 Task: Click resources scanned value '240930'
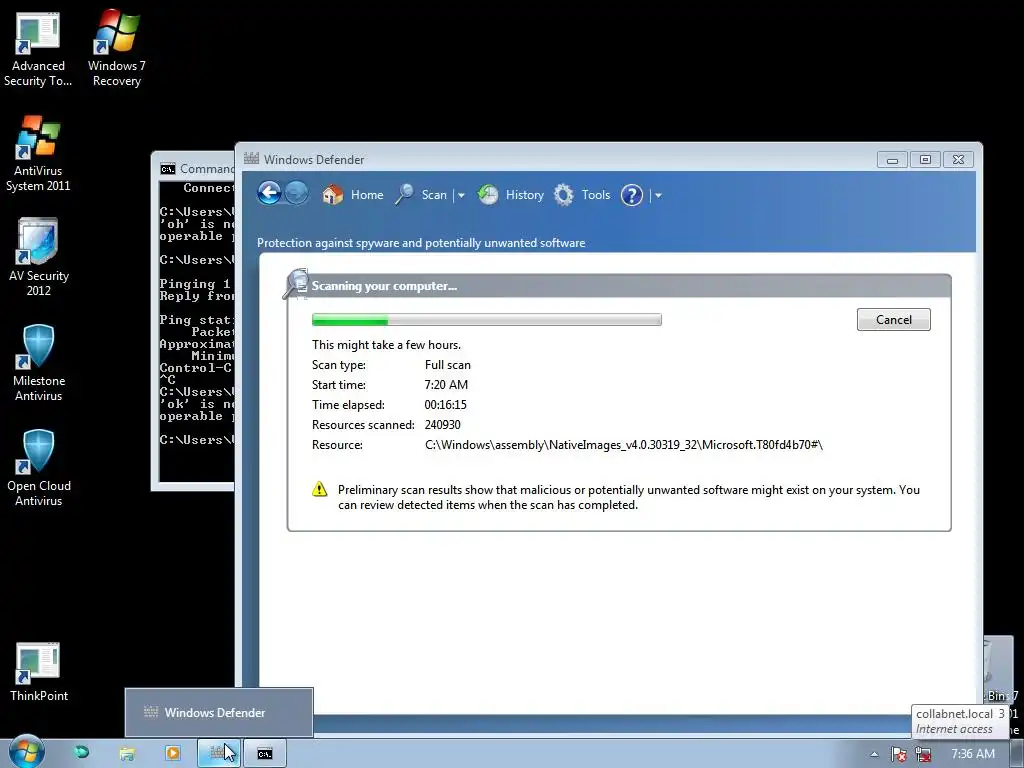[x=442, y=424]
